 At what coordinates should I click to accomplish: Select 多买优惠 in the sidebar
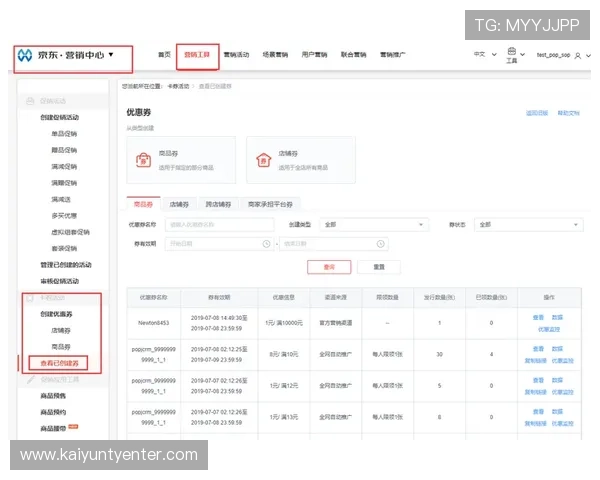point(64,216)
